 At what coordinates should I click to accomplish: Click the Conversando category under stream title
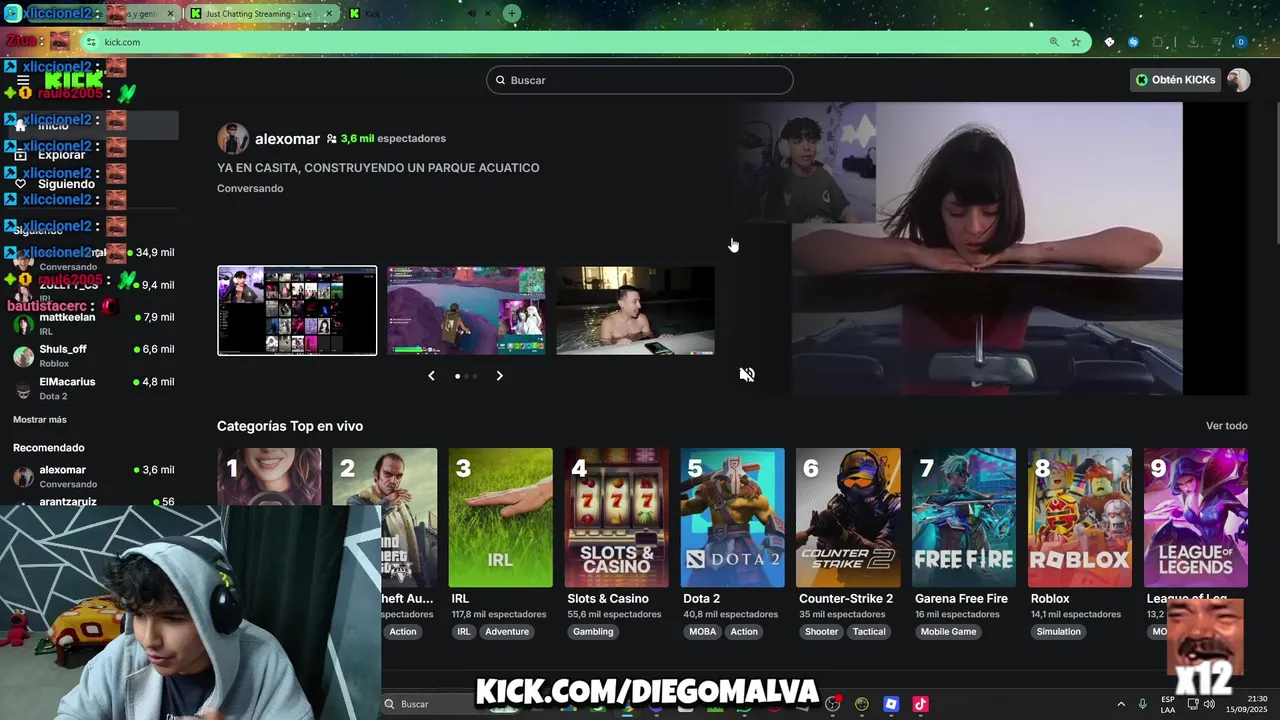tap(250, 188)
